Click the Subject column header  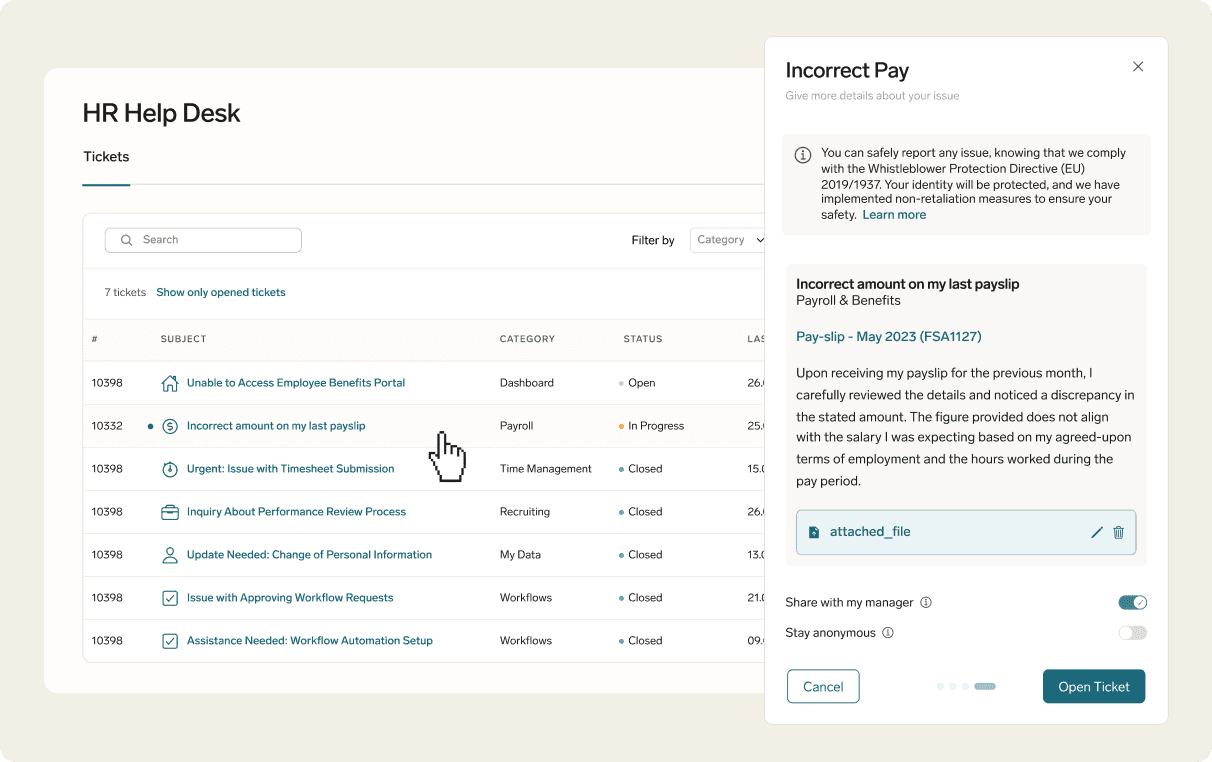coord(183,339)
